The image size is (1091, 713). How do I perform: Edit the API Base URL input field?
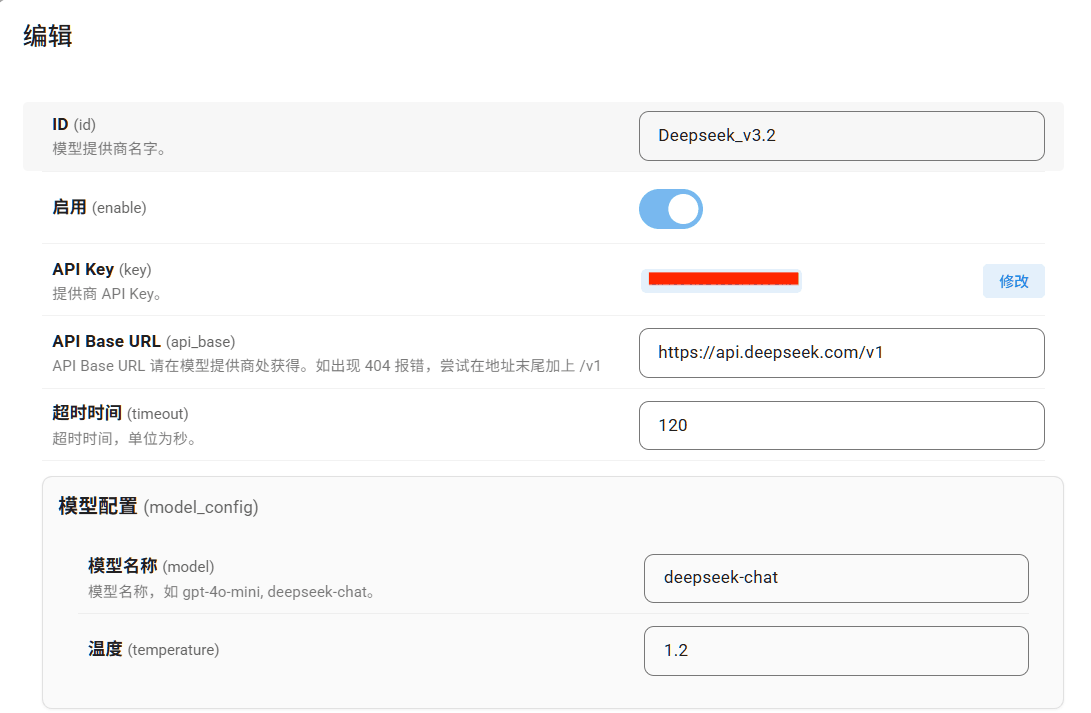click(841, 353)
